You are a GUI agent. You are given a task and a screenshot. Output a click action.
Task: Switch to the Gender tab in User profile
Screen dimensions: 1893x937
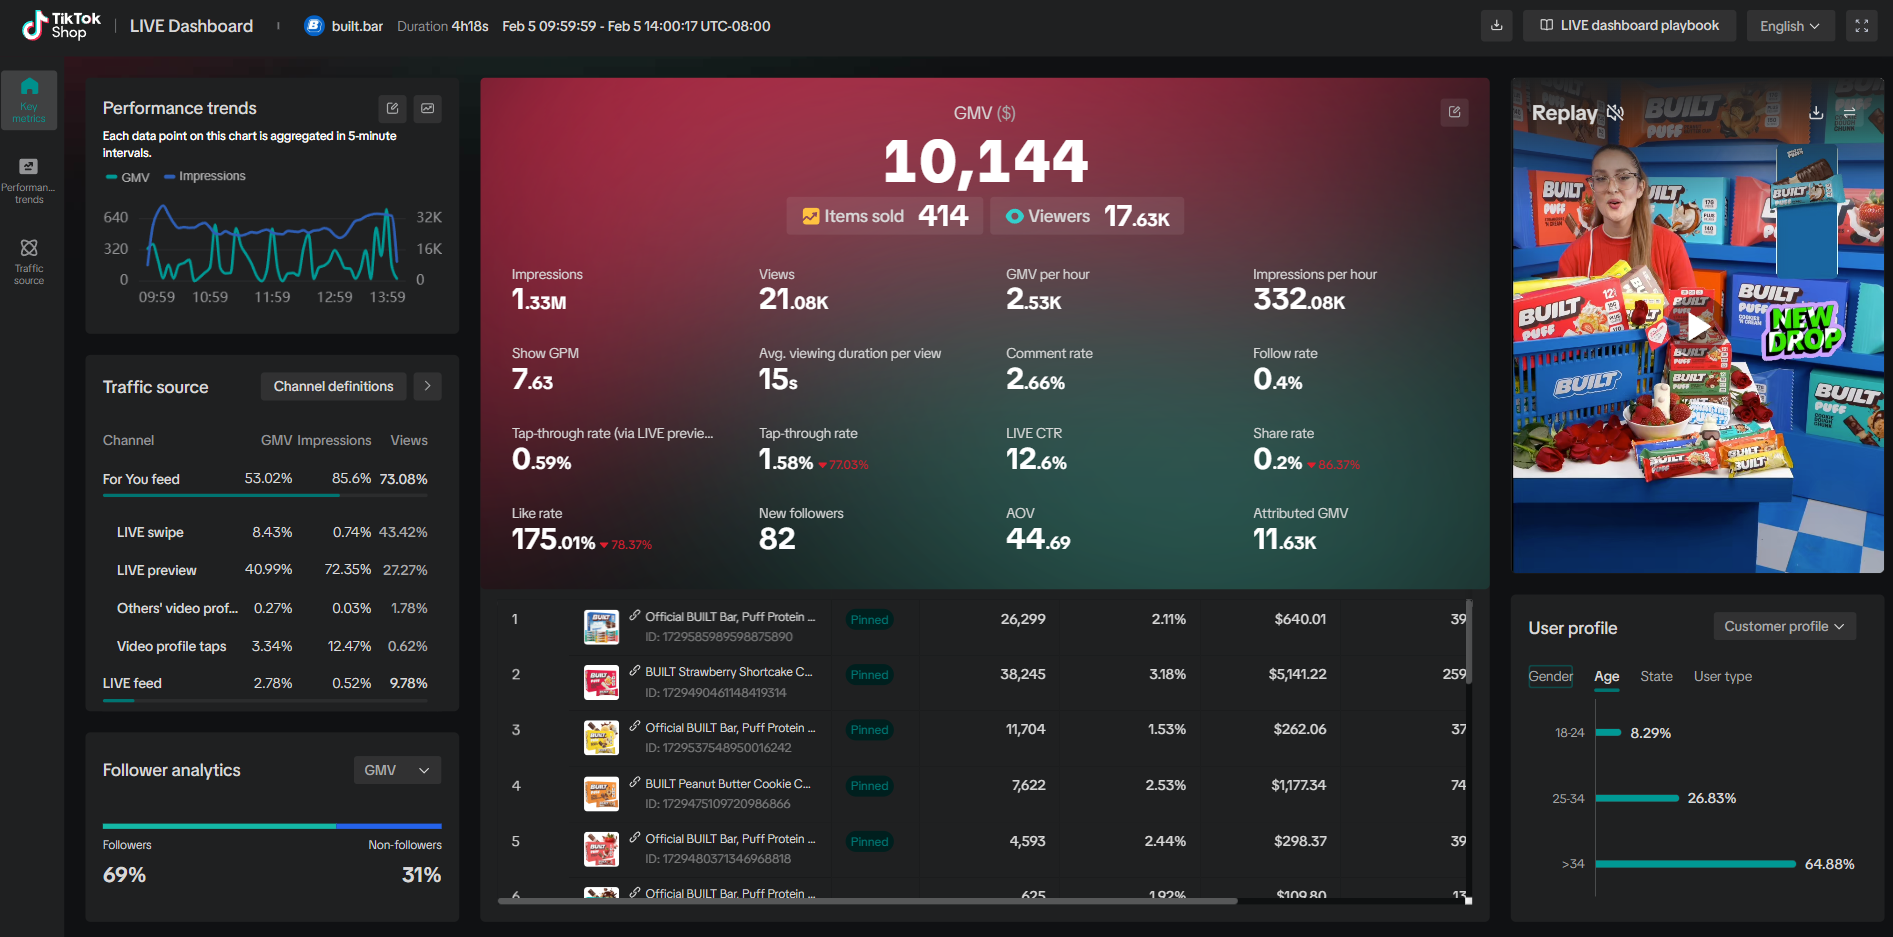[x=1551, y=677]
